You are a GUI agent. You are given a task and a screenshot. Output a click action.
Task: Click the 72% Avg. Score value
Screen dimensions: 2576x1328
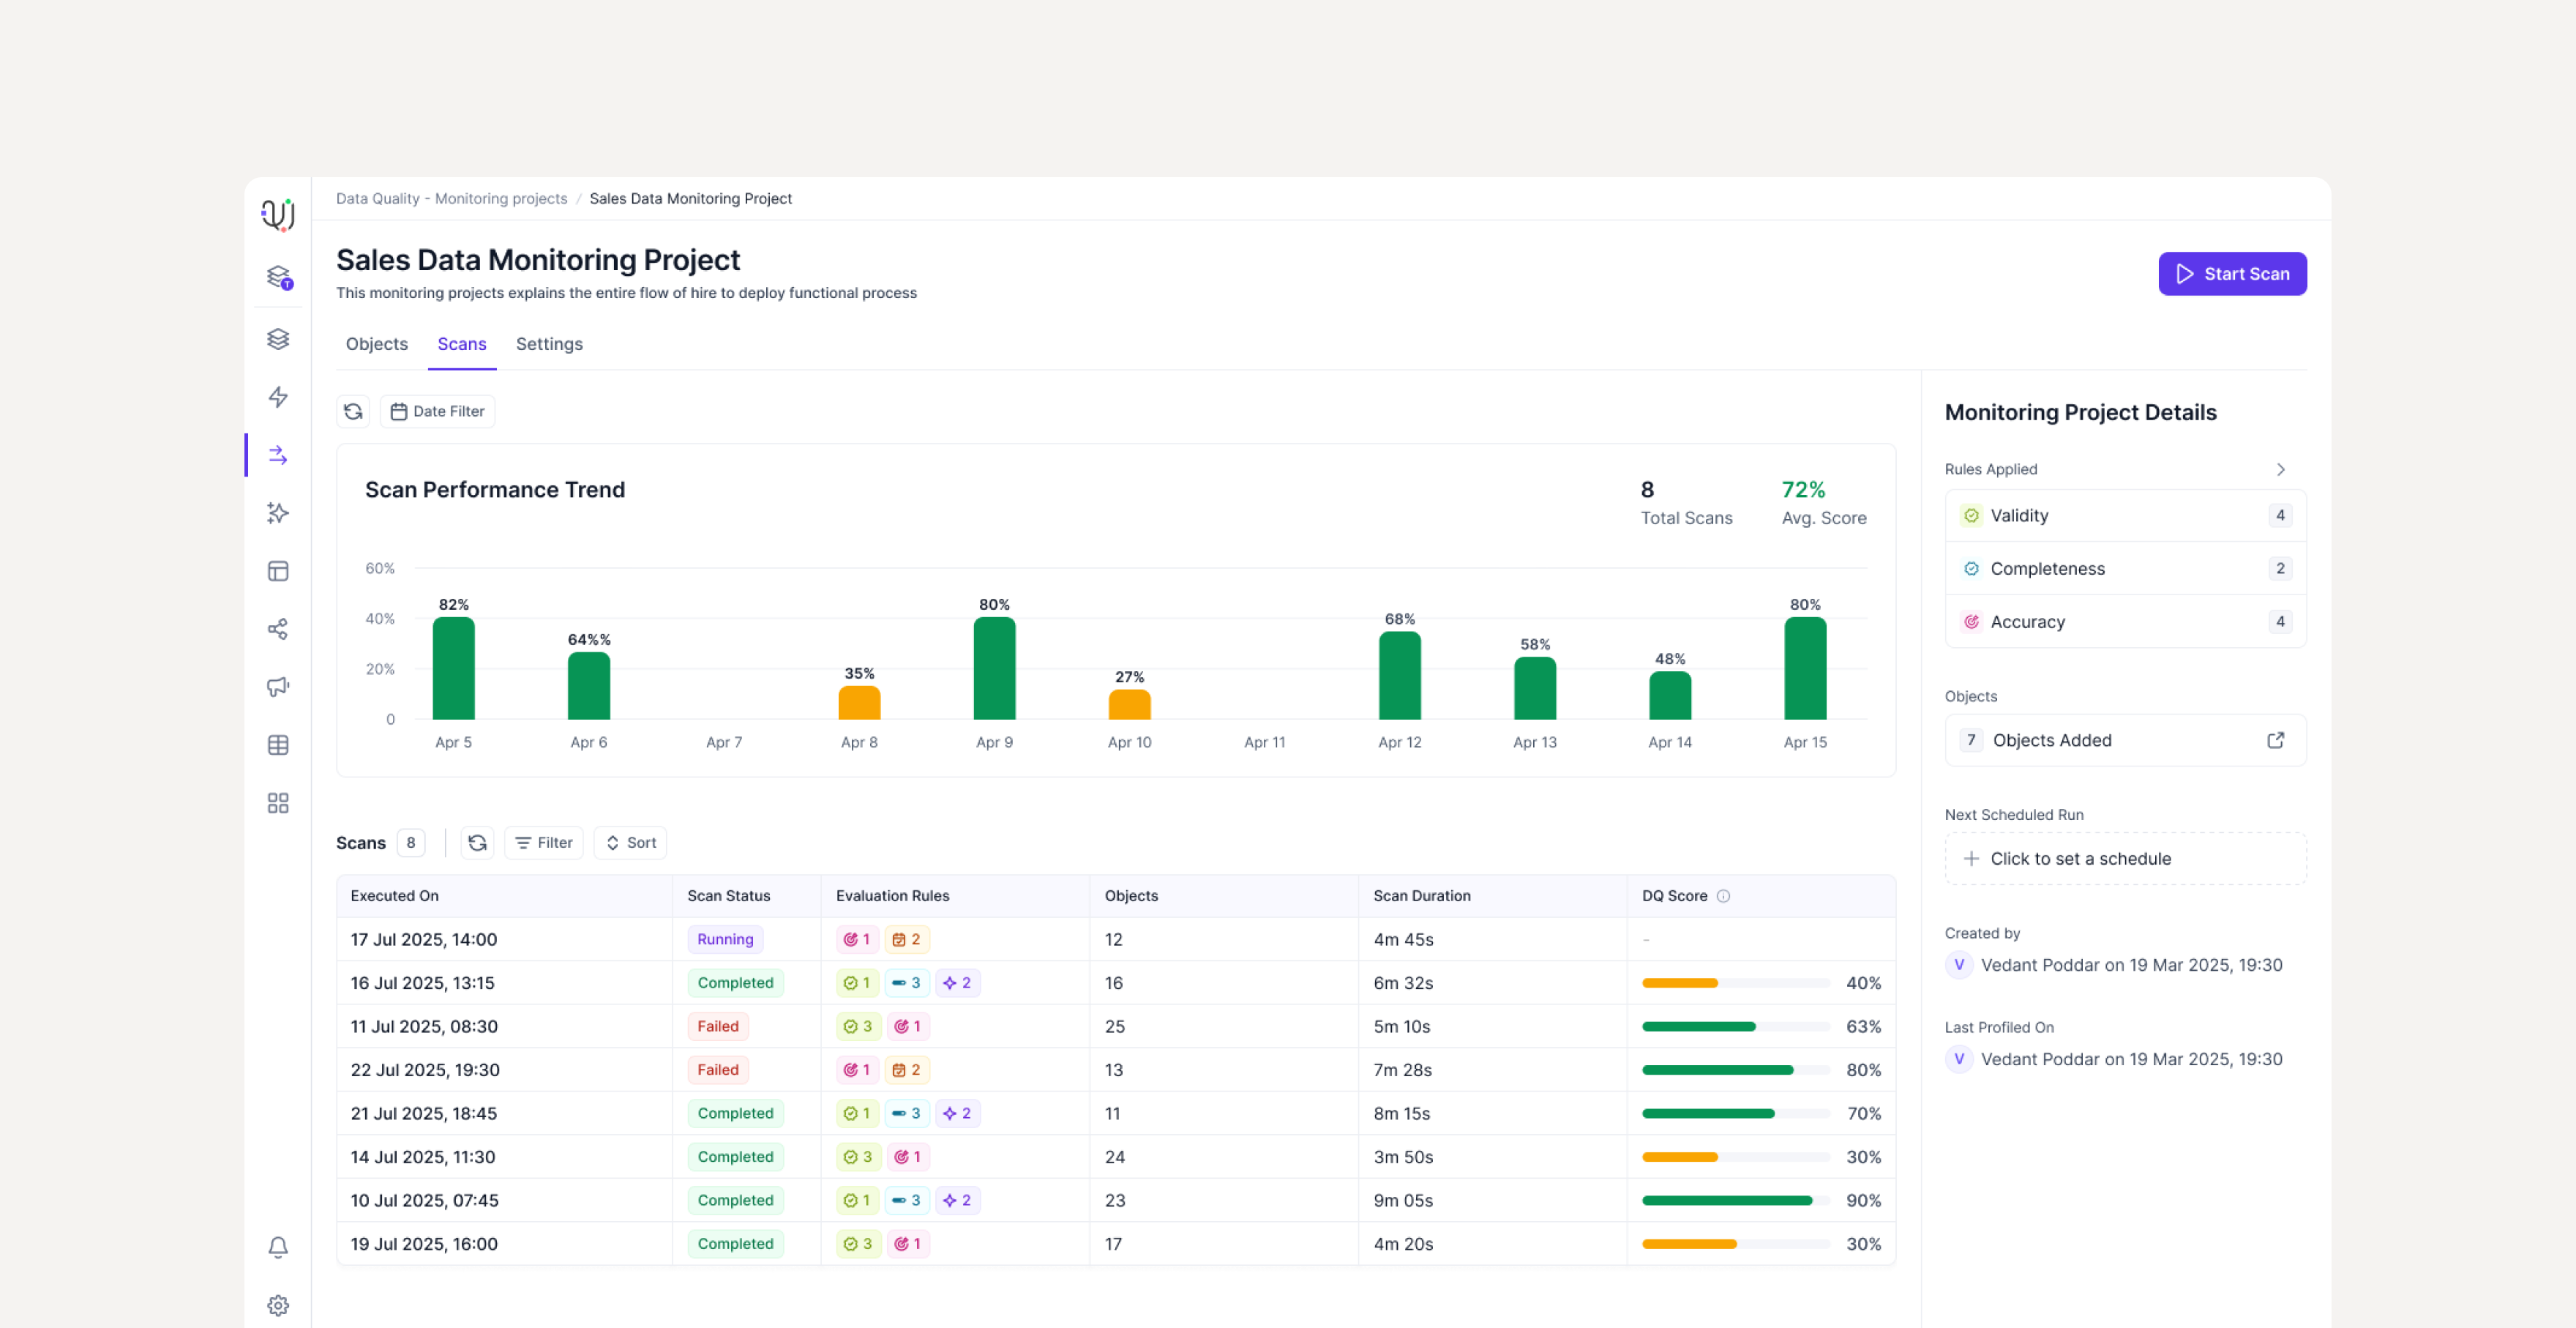tap(1803, 490)
